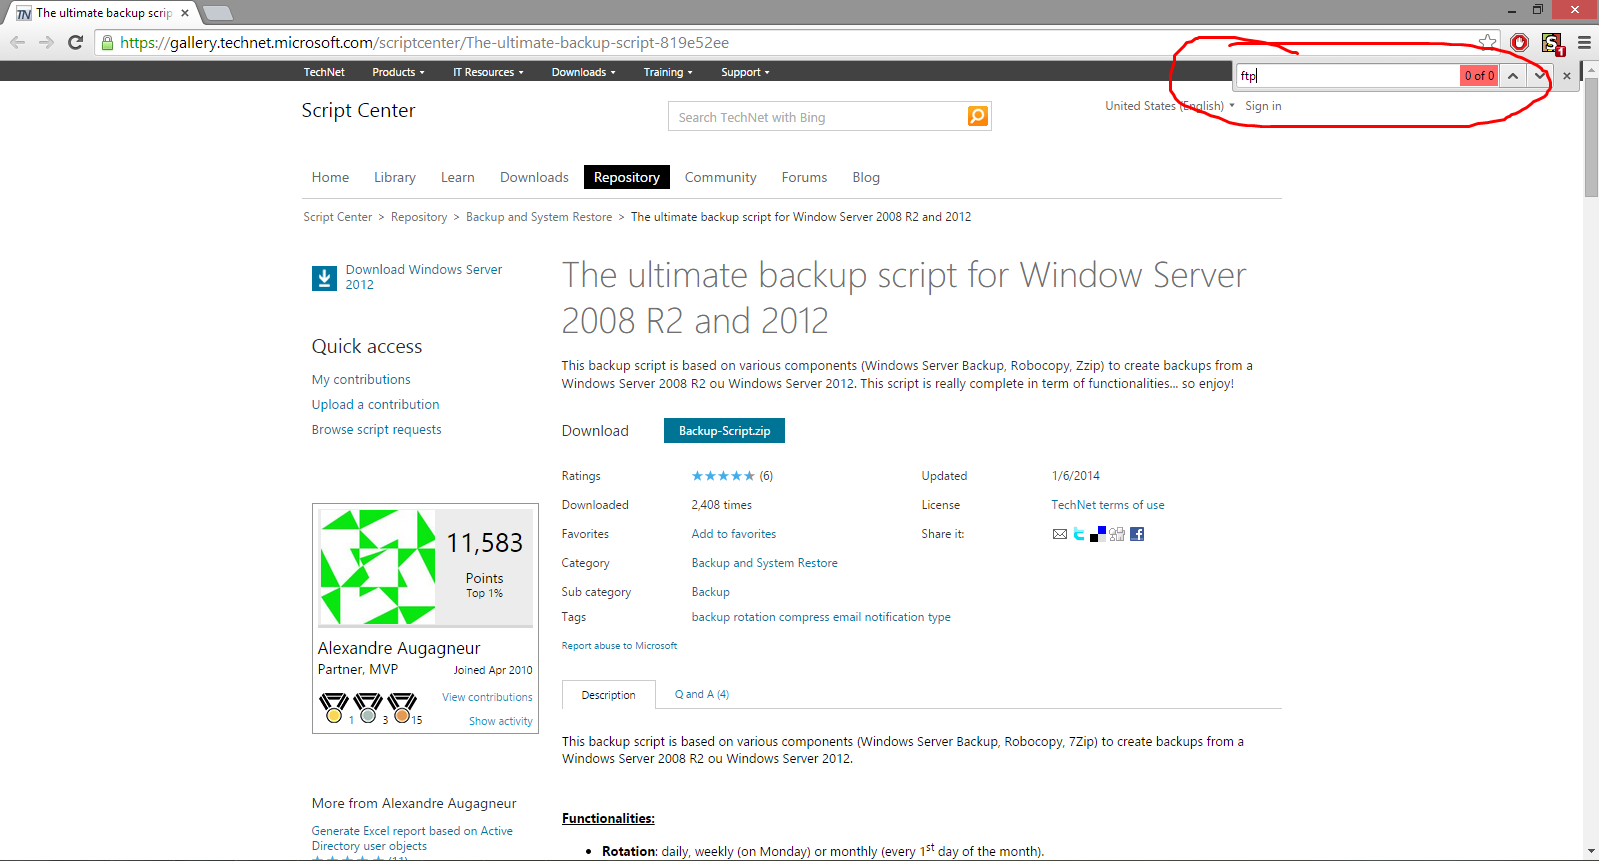Open Browse script requests link
This screenshot has width=1599, height=861.
(376, 429)
